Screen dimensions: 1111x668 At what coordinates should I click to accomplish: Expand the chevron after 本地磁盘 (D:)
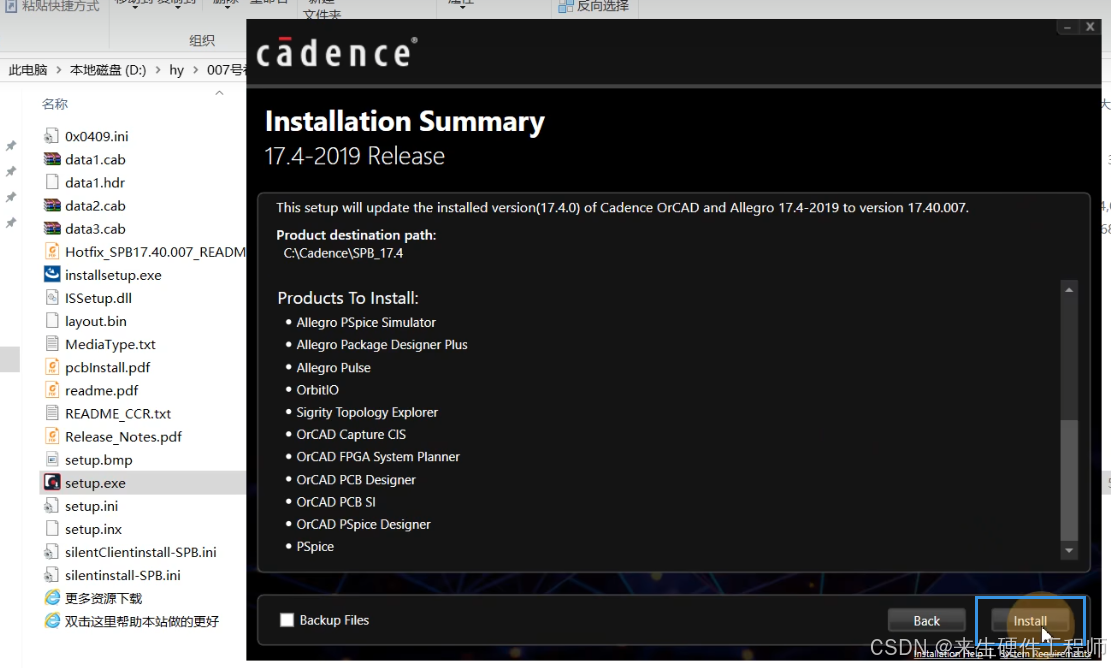click(157, 70)
